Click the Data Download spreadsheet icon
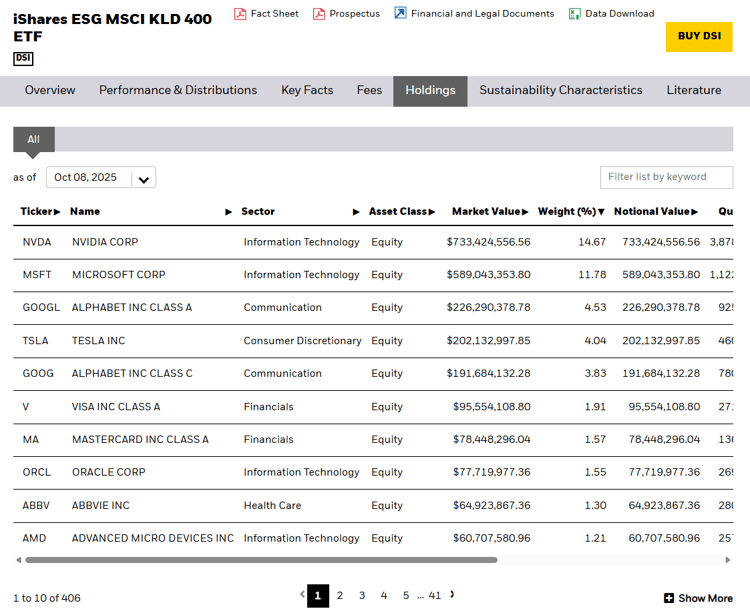The height and width of the screenshot is (609, 750). (x=574, y=13)
